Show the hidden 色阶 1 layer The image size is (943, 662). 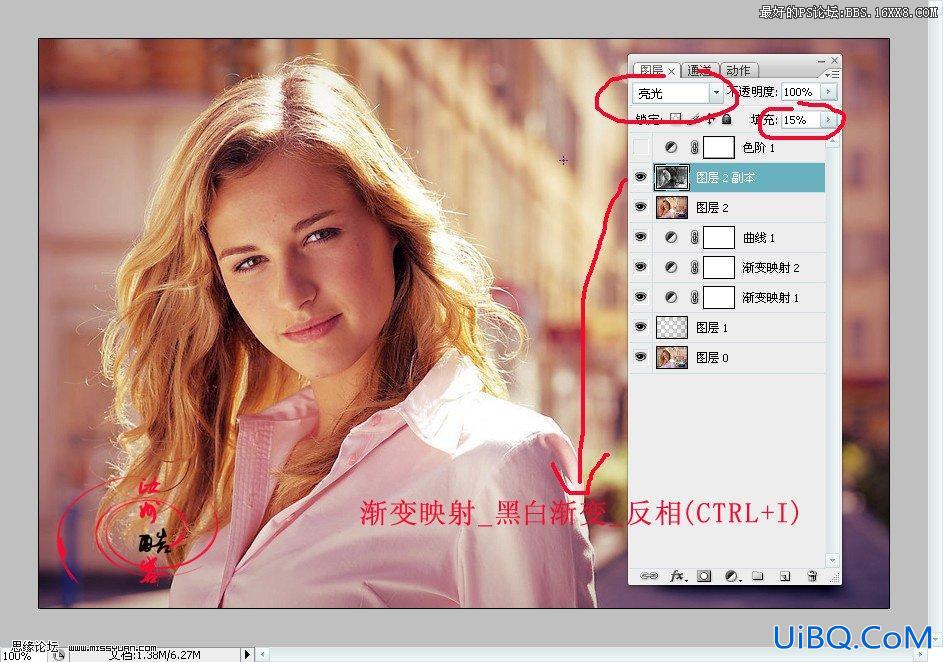(641, 147)
